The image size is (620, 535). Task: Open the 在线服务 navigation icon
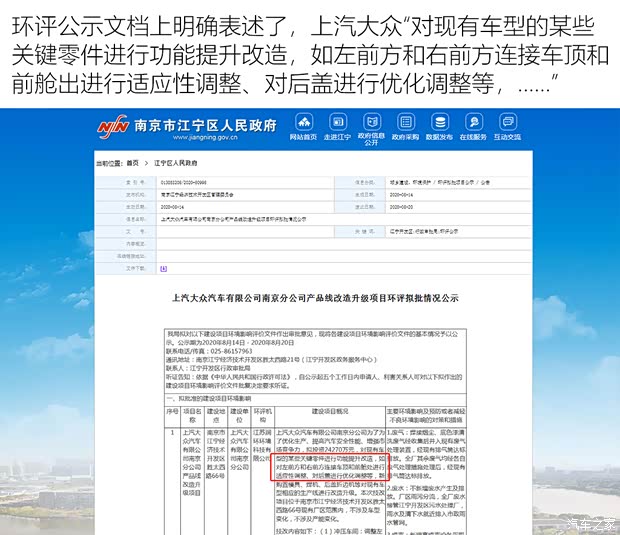474,122
